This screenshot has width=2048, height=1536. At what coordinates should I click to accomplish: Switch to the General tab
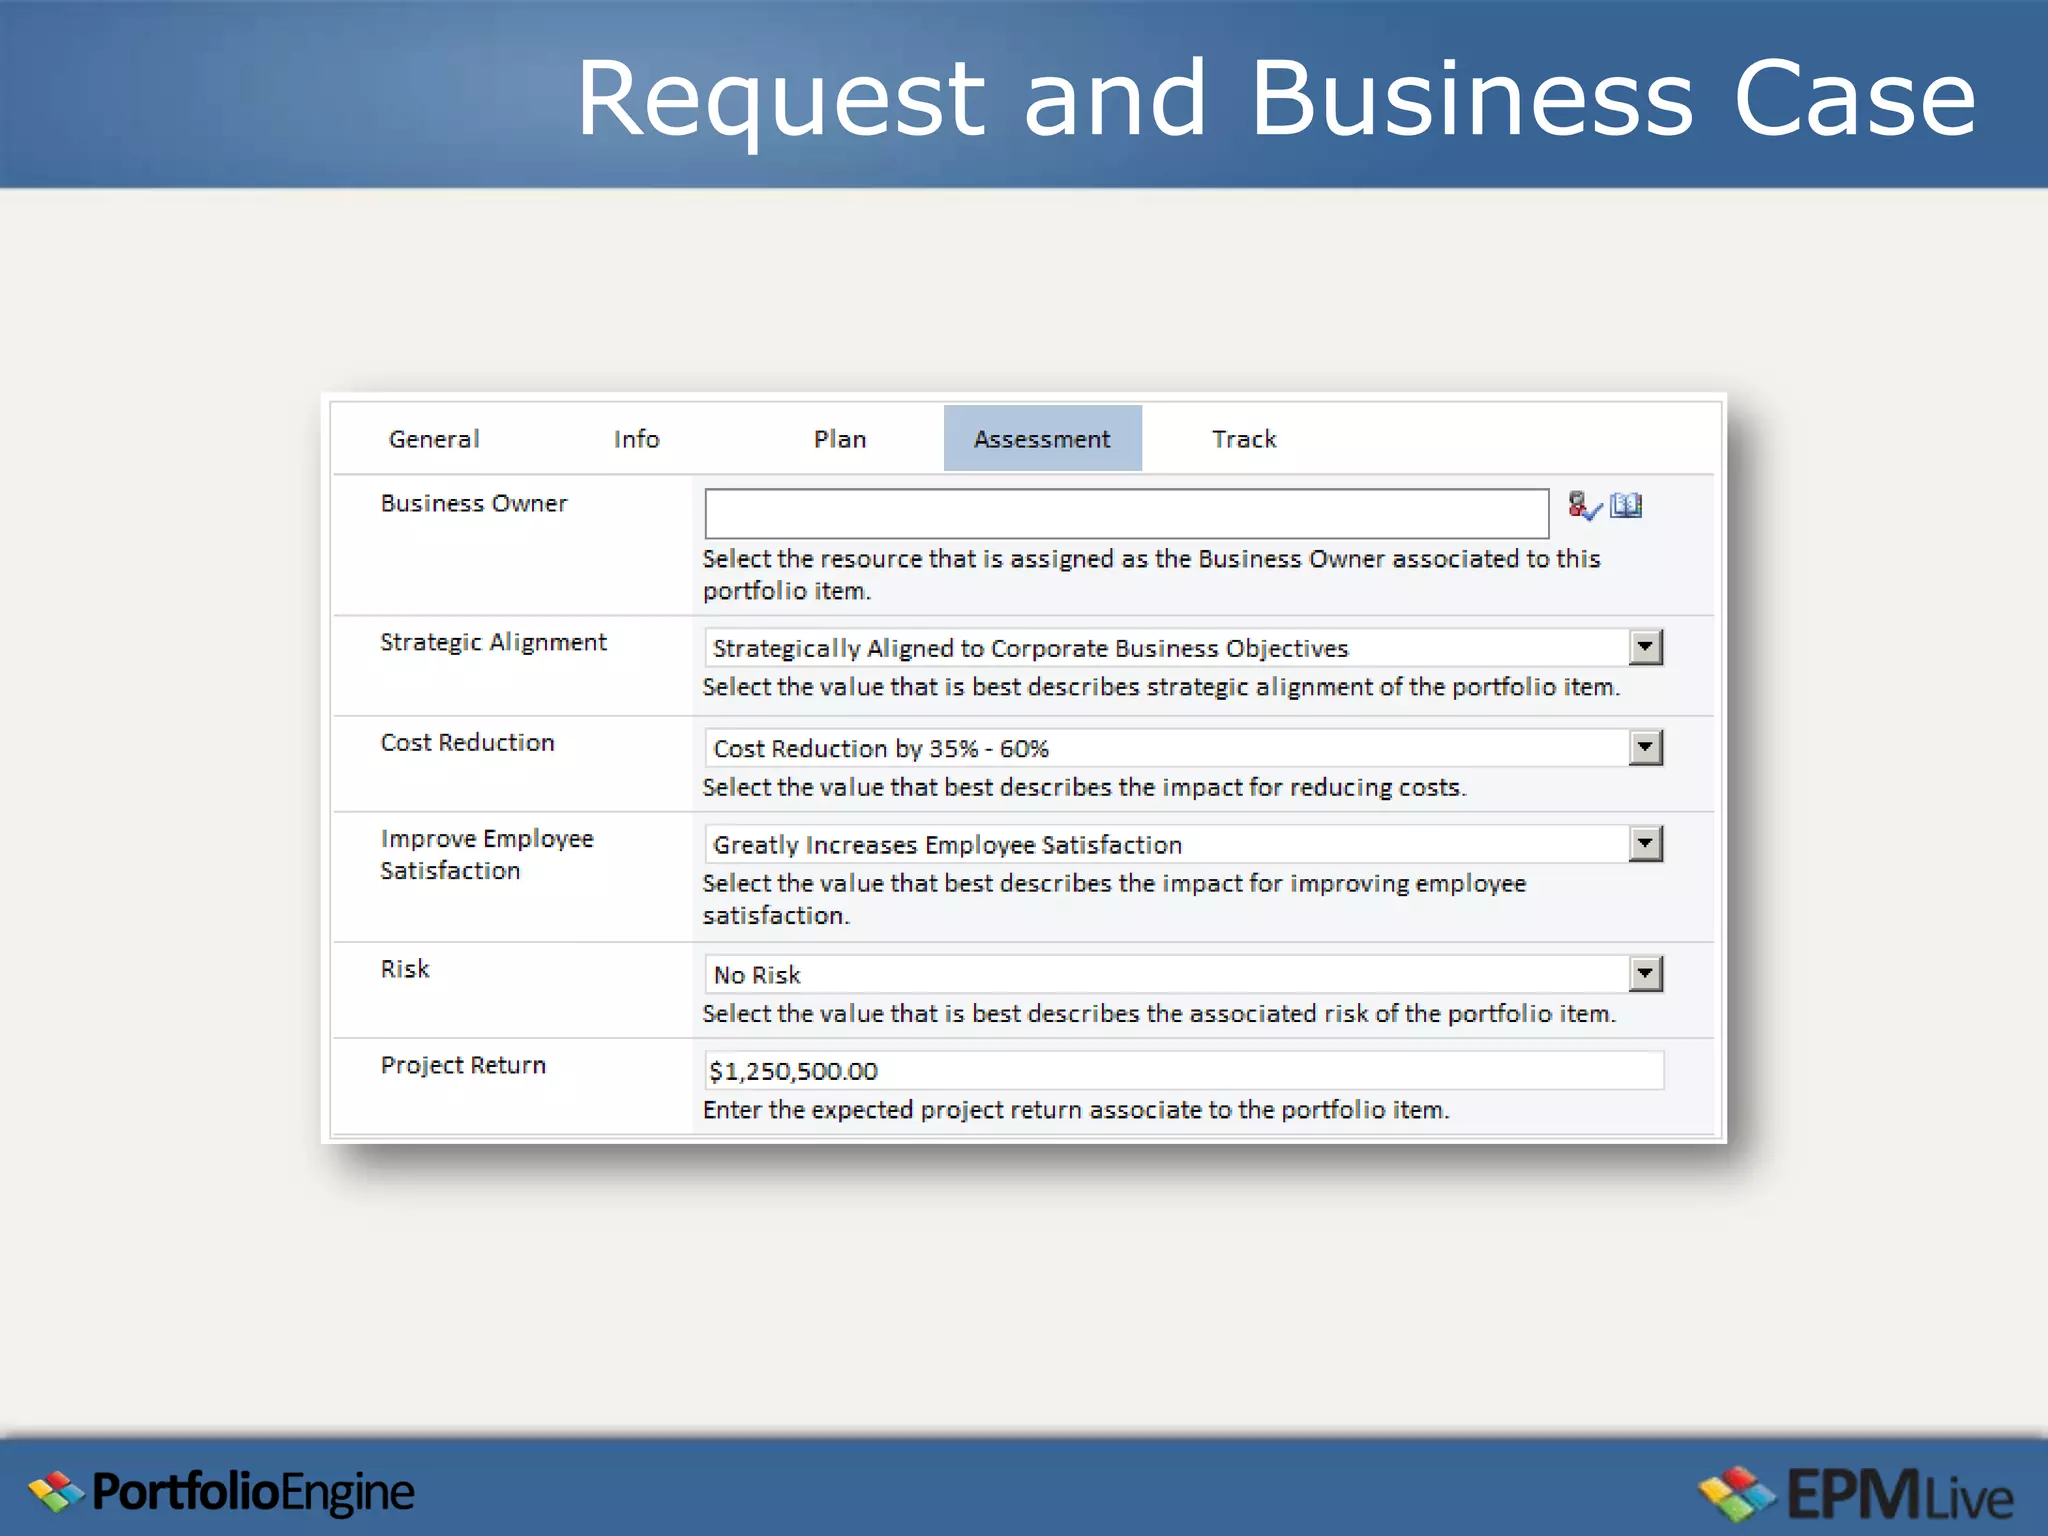pos(434,439)
